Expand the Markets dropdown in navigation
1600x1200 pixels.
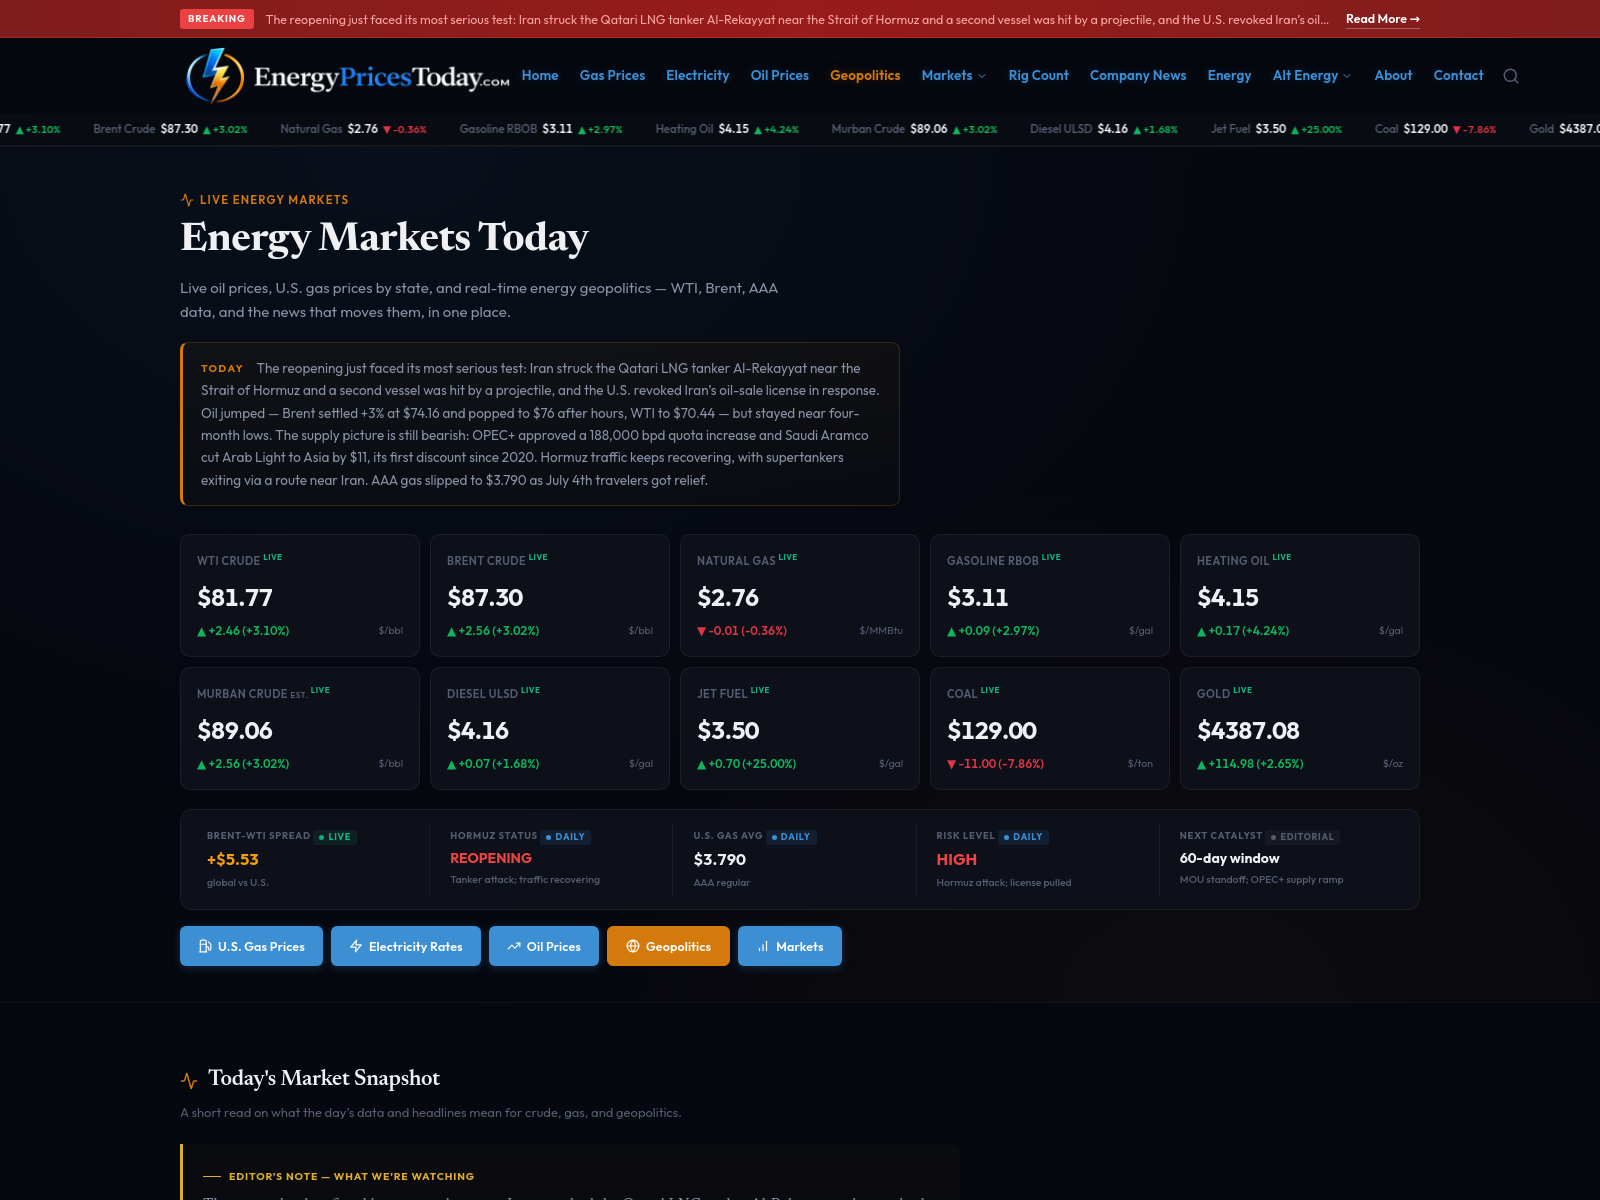(x=954, y=76)
